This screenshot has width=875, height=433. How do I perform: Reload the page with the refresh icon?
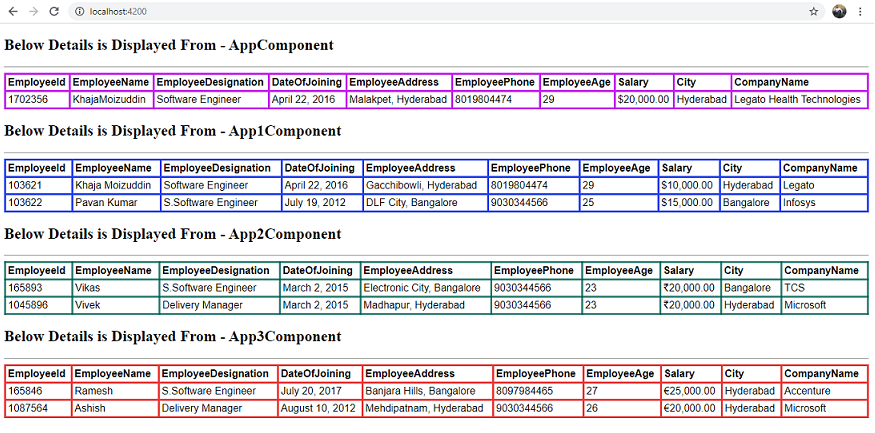(54, 11)
